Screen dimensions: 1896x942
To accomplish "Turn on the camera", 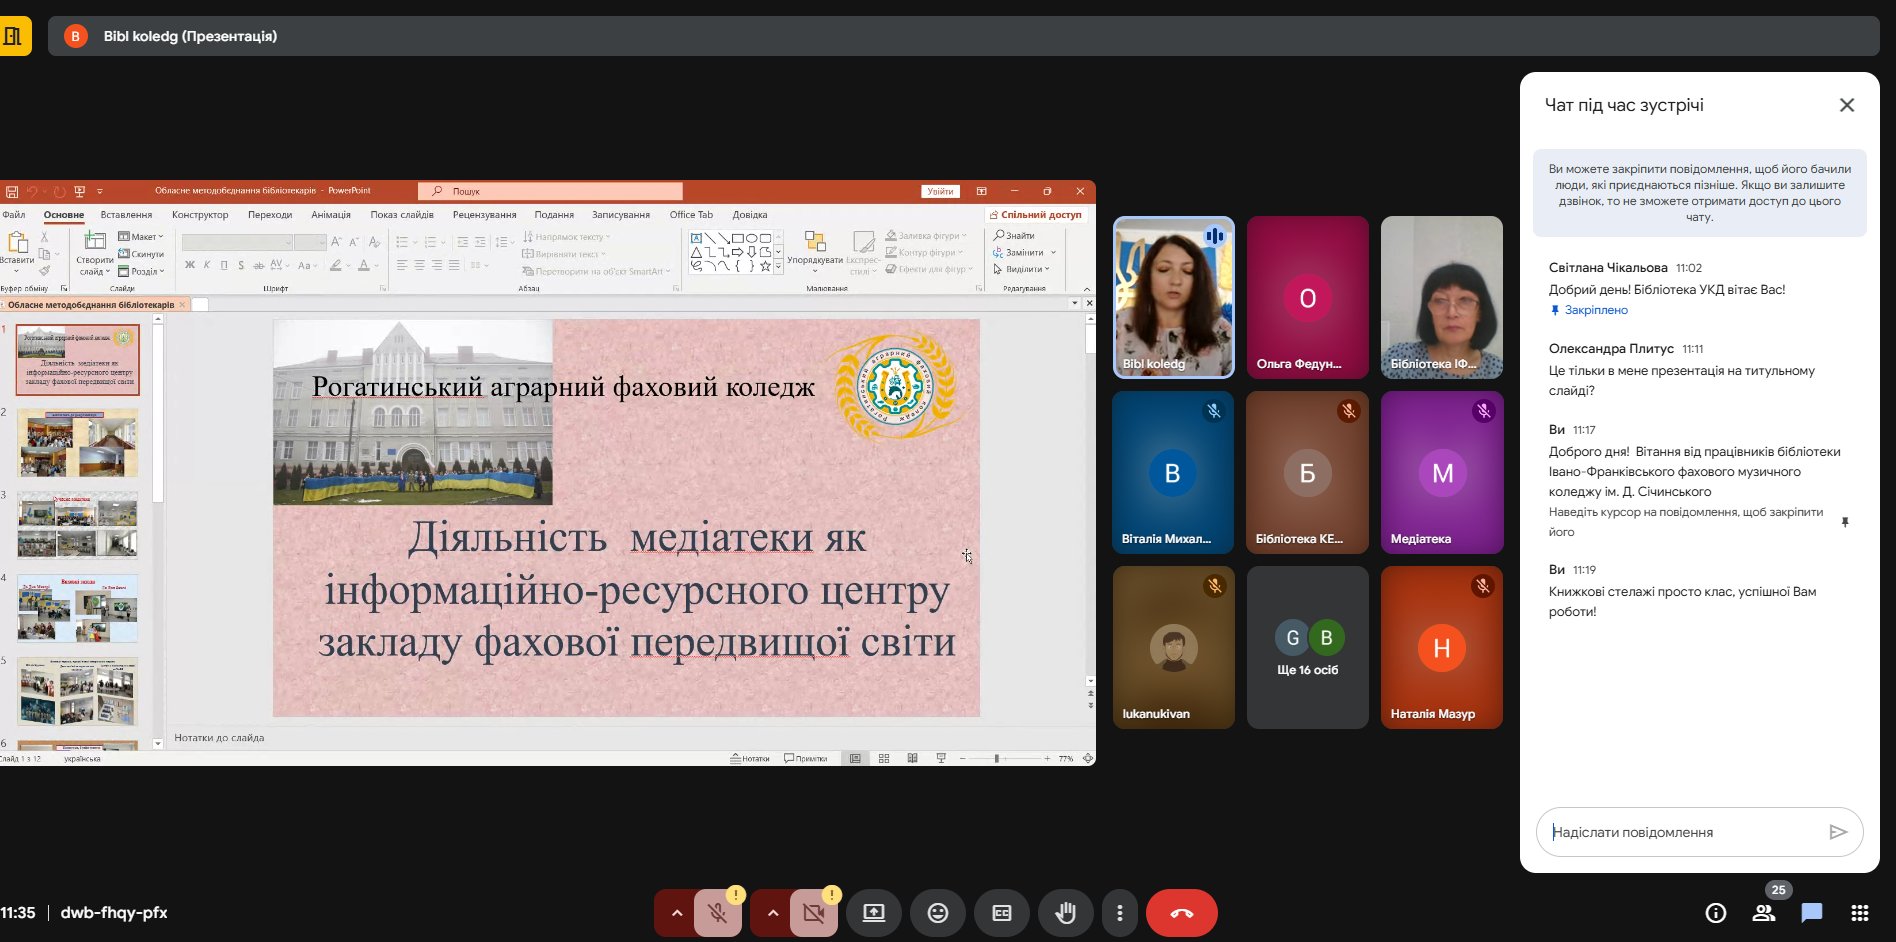I will point(813,913).
